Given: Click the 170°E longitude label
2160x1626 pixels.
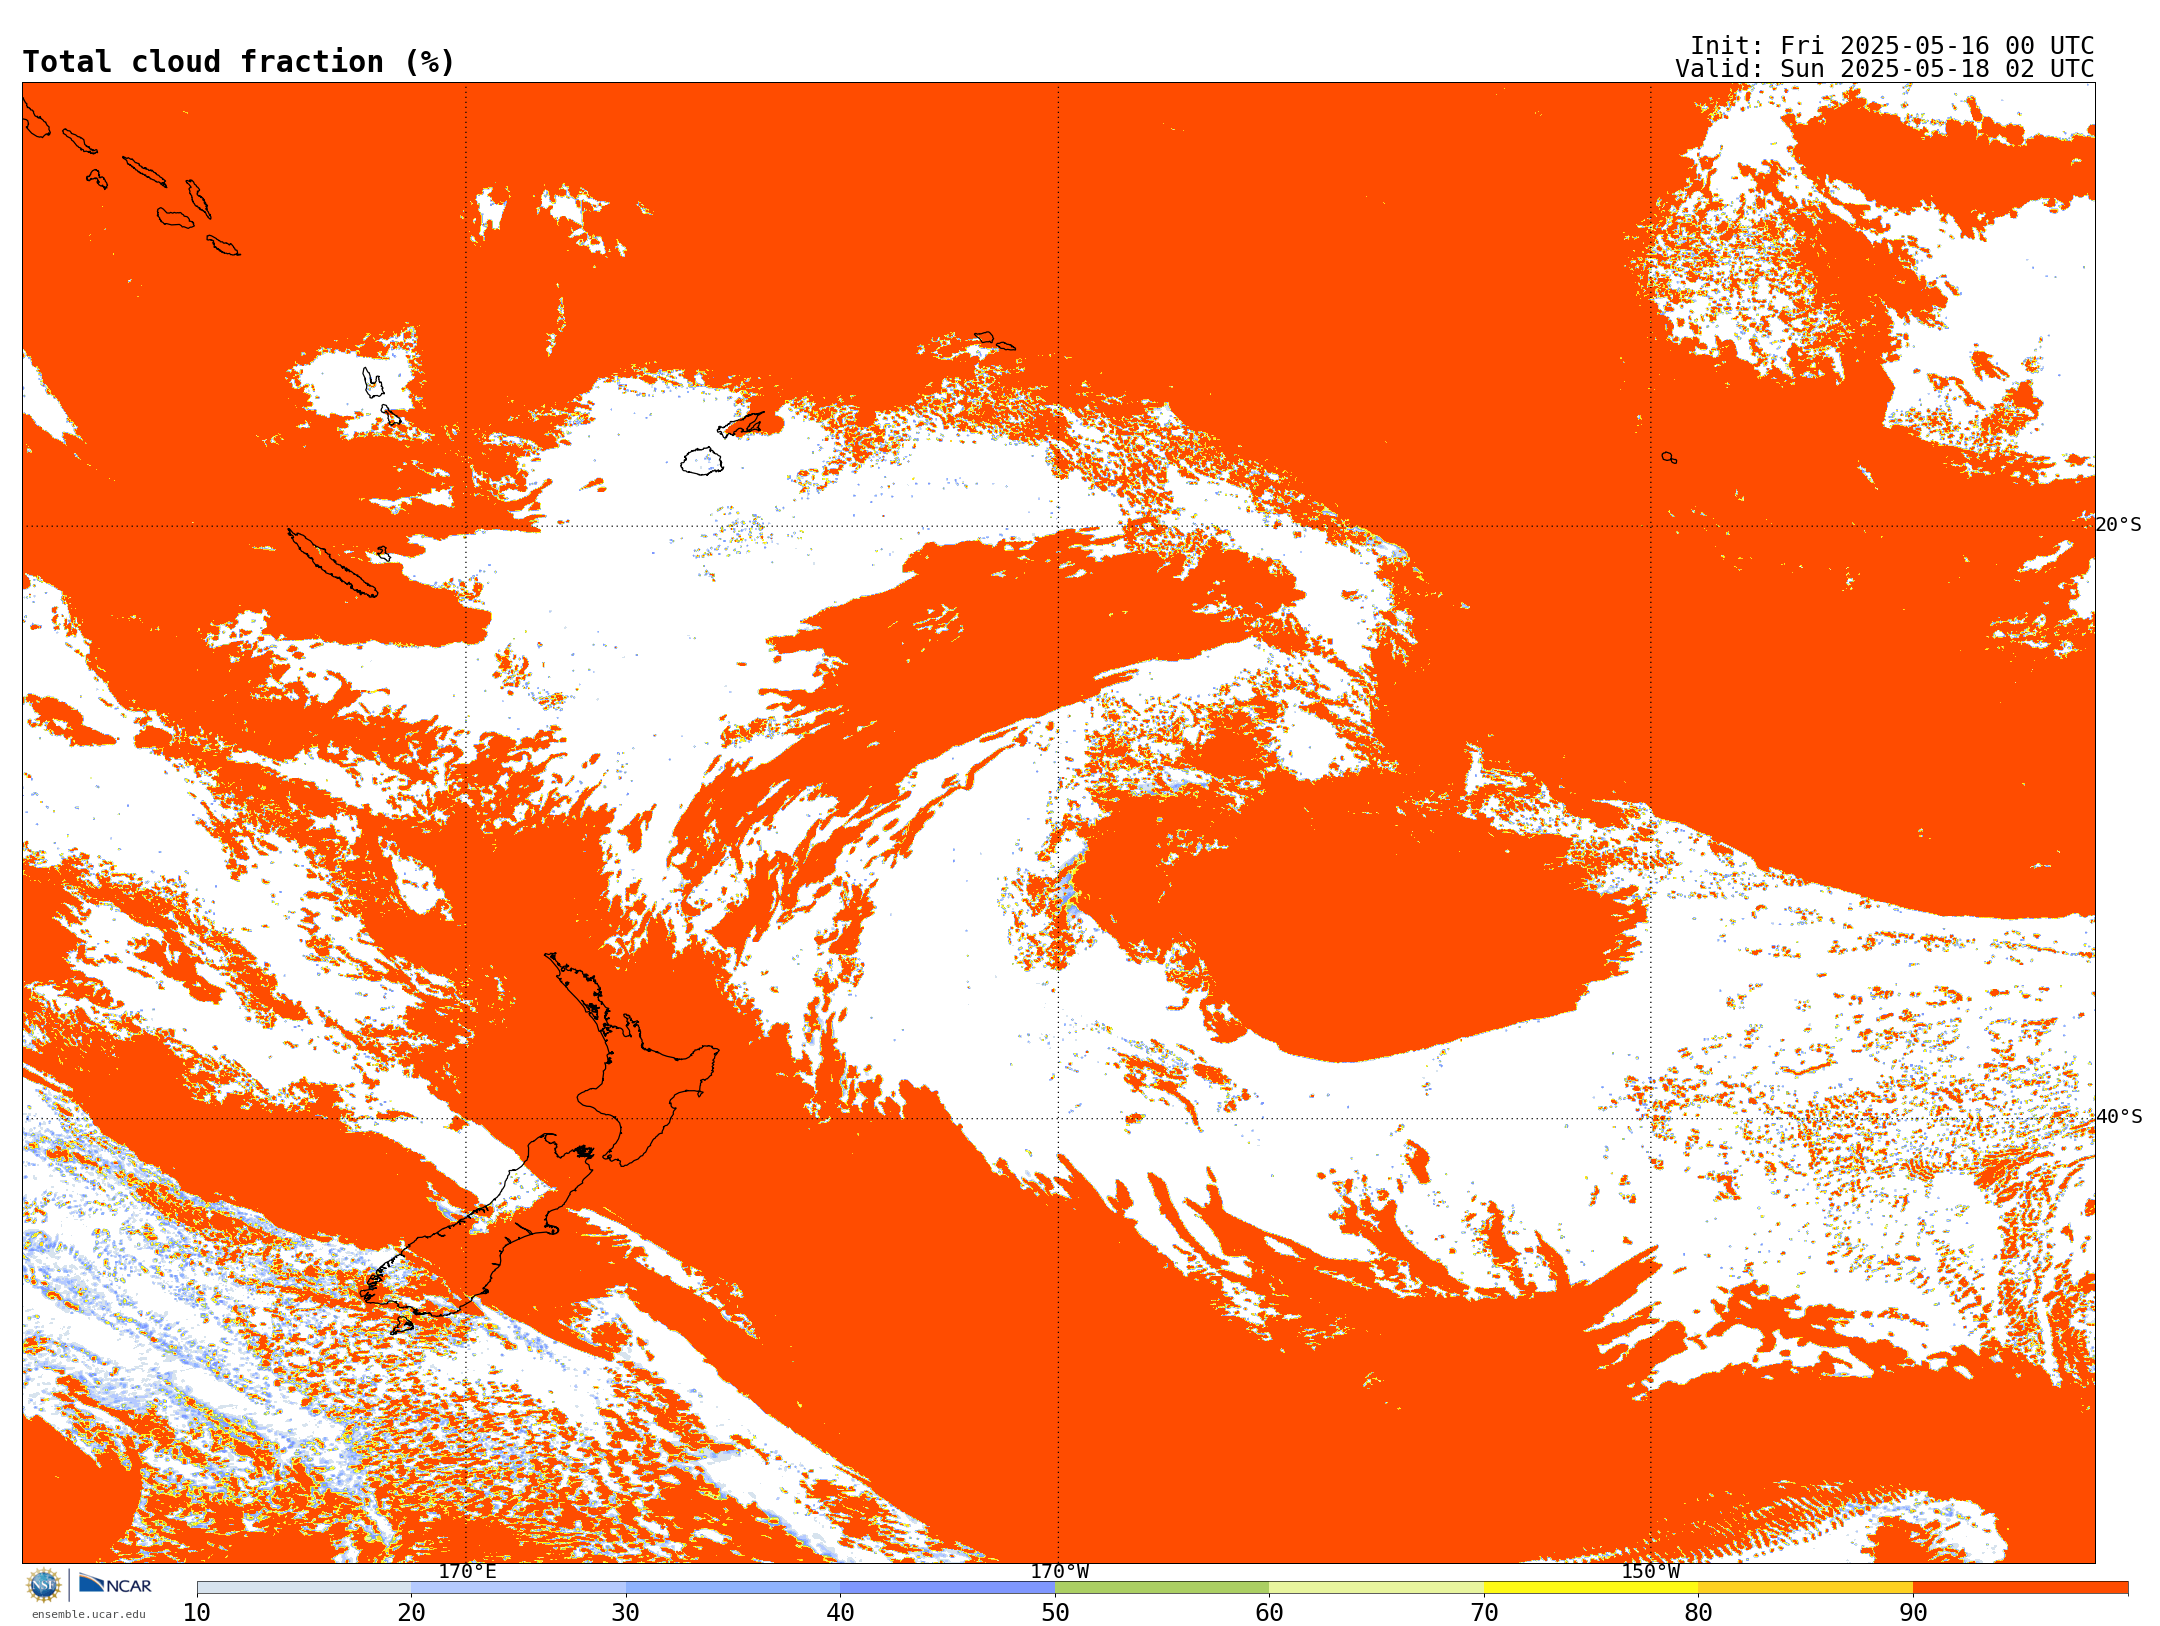Looking at the screenshot, I should (x=467, y=1571).
